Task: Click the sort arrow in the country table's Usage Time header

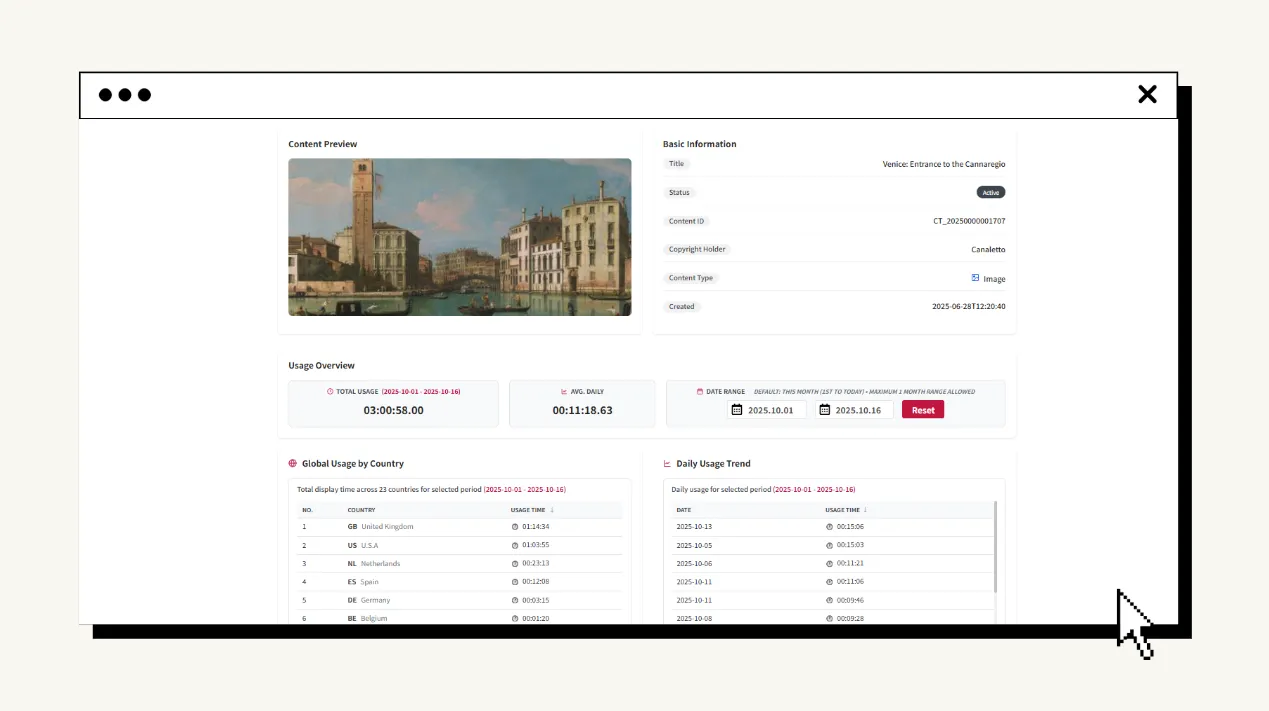Action: point(552,510)
